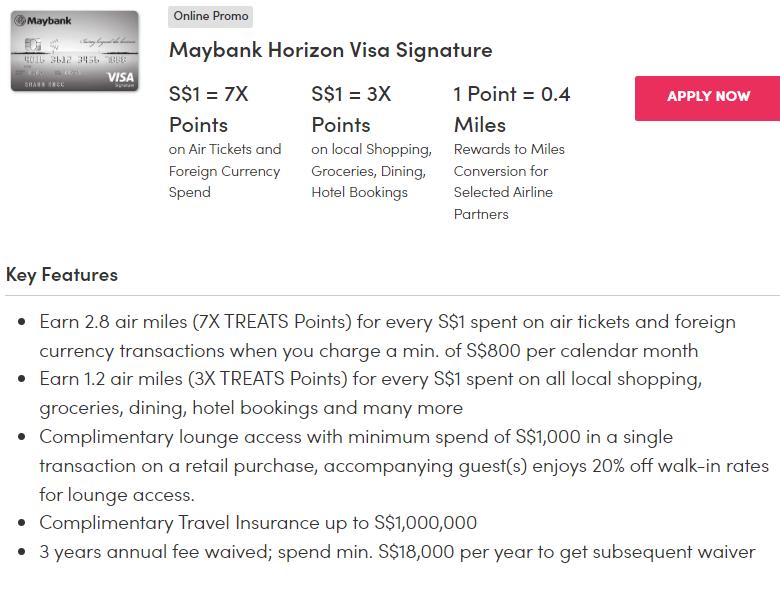
Task: Click the Rewards to Miles Conversion description
Action: [508, 181]
